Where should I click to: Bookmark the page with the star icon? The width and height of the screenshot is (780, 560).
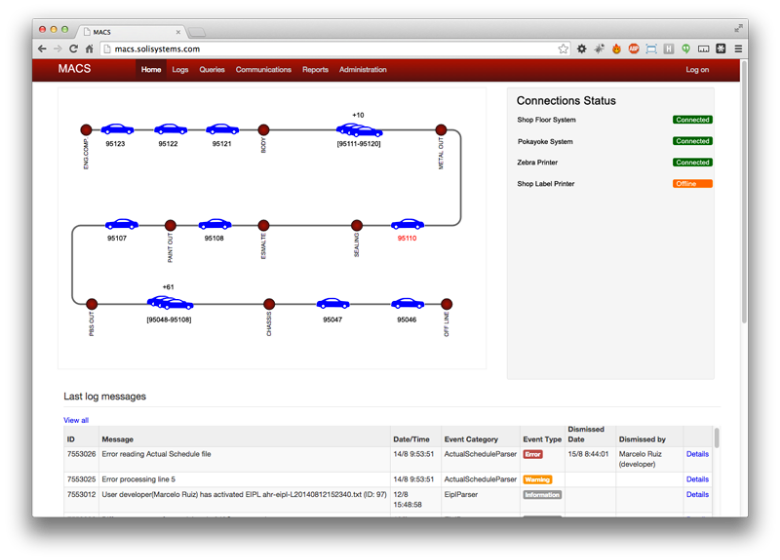(x=563, y=48)
